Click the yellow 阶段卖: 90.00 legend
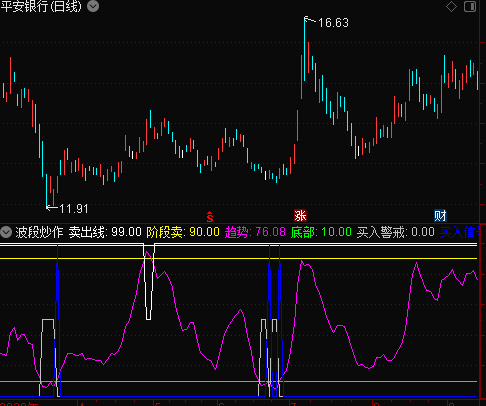The height and width of the screenshot is (406, 486). (183, 232)
